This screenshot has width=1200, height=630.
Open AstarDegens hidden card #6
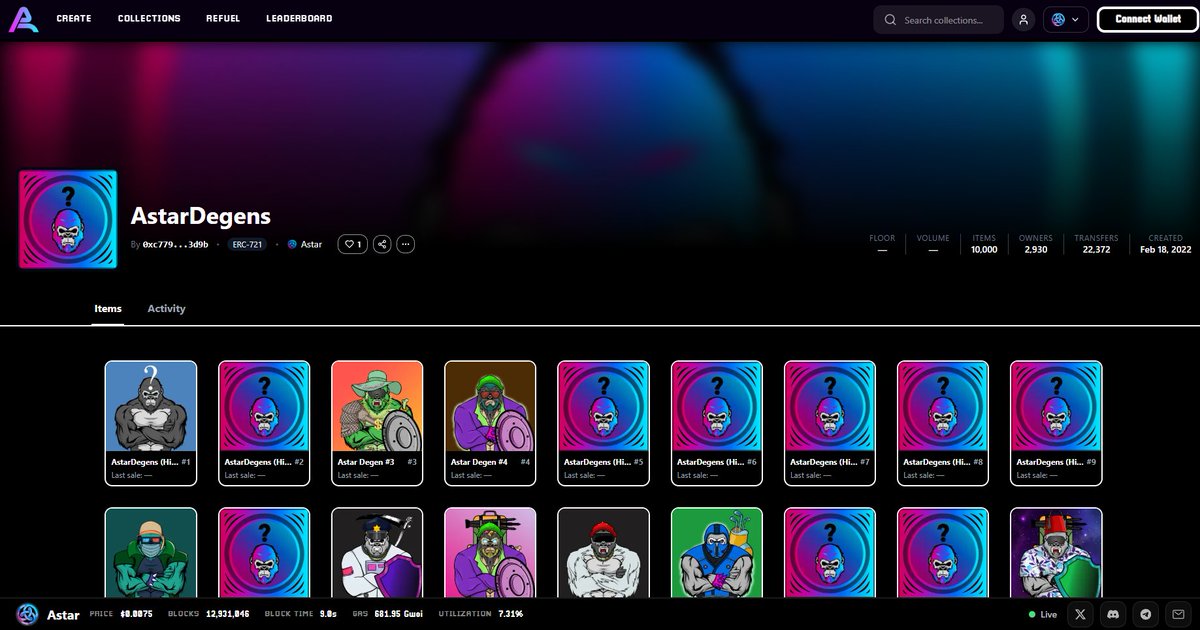coord(716,423)
